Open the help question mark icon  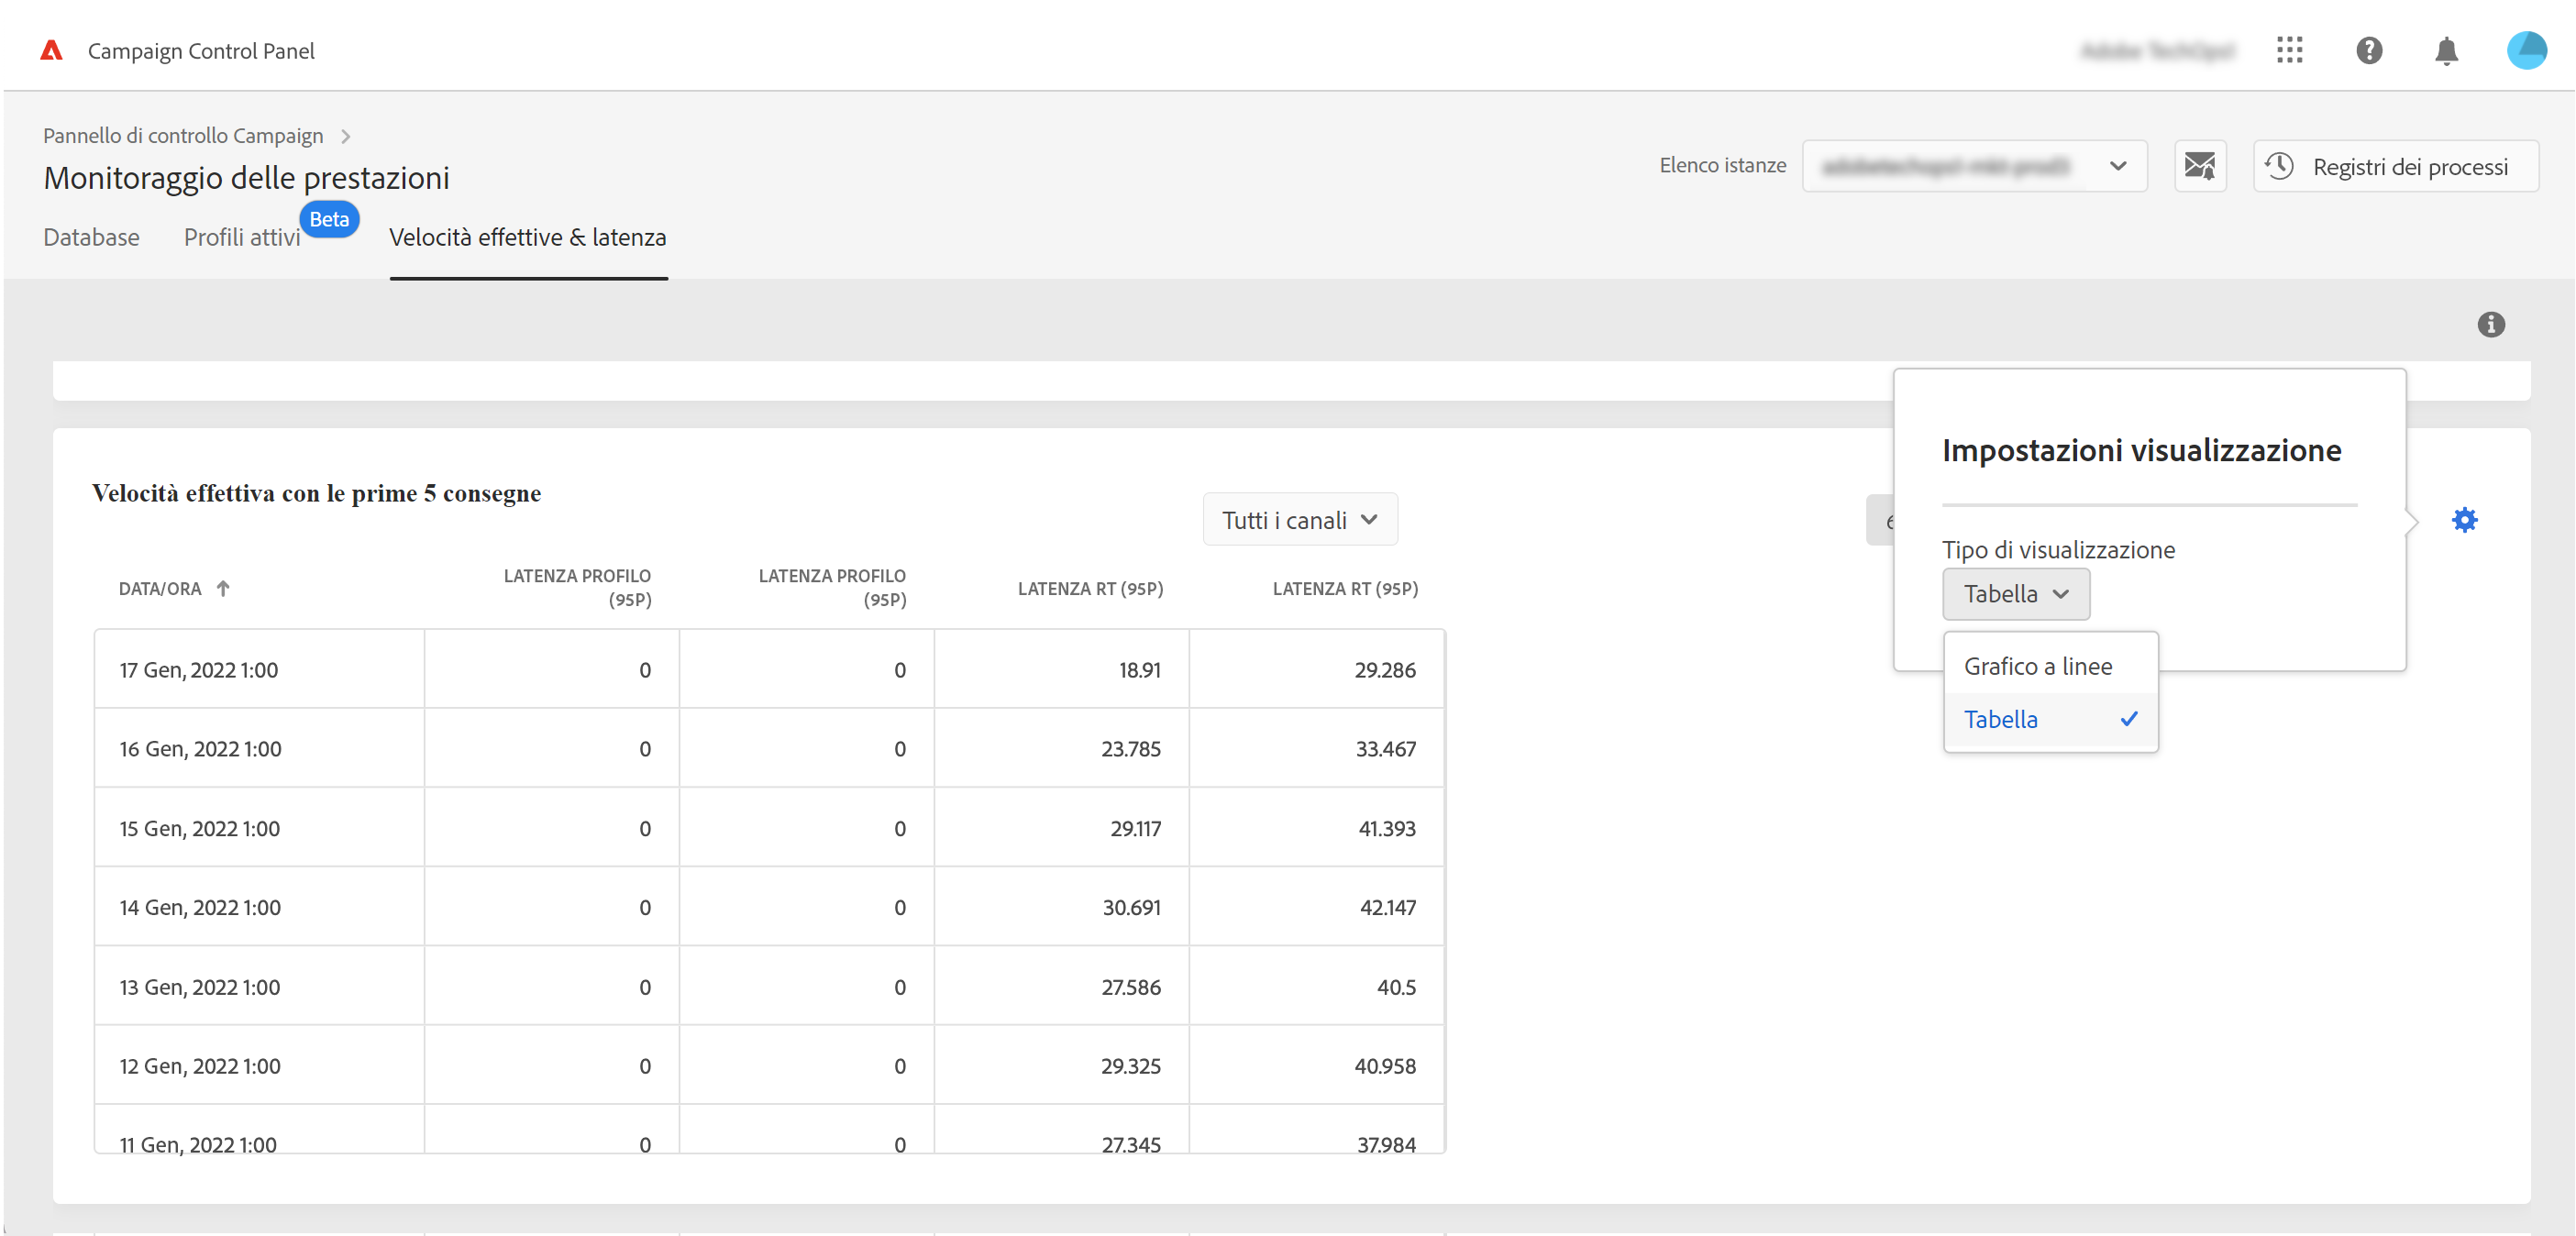pyautogui.click(x=2368, y=50)
